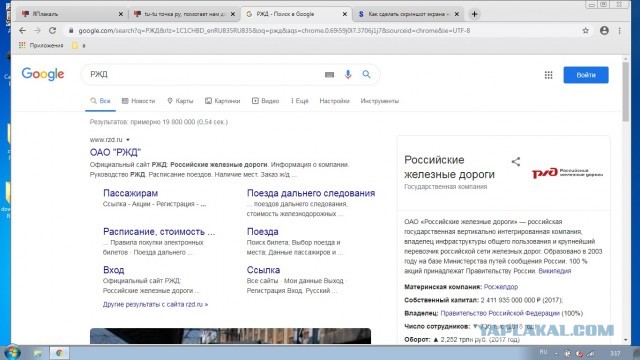The width and height of the screenshot is (640, 360).
Task: Click the Российские железные дороги panel title
Action: click(x=449, y=167)
